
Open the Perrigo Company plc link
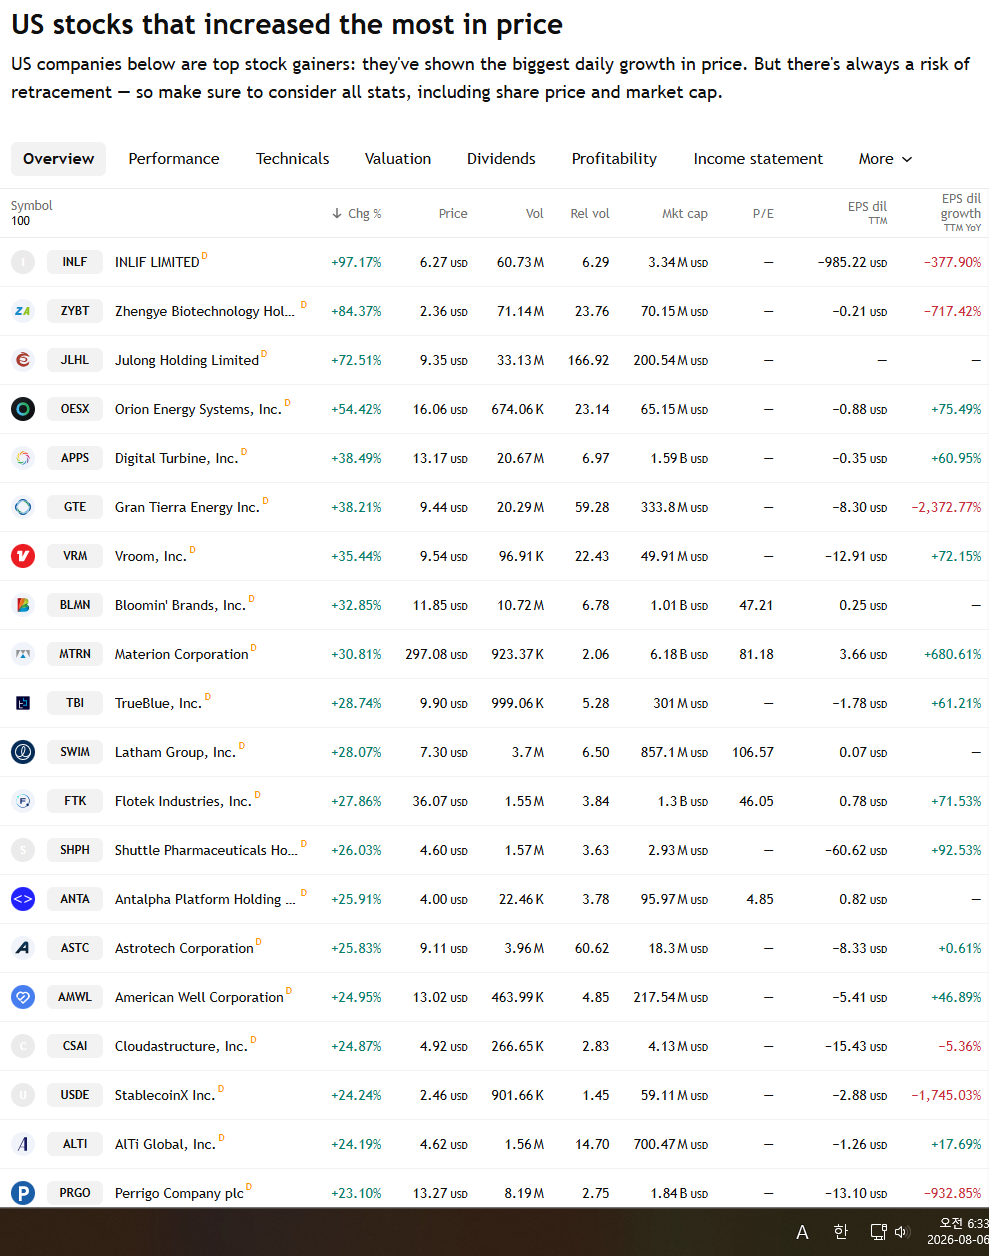(179, 1194)
